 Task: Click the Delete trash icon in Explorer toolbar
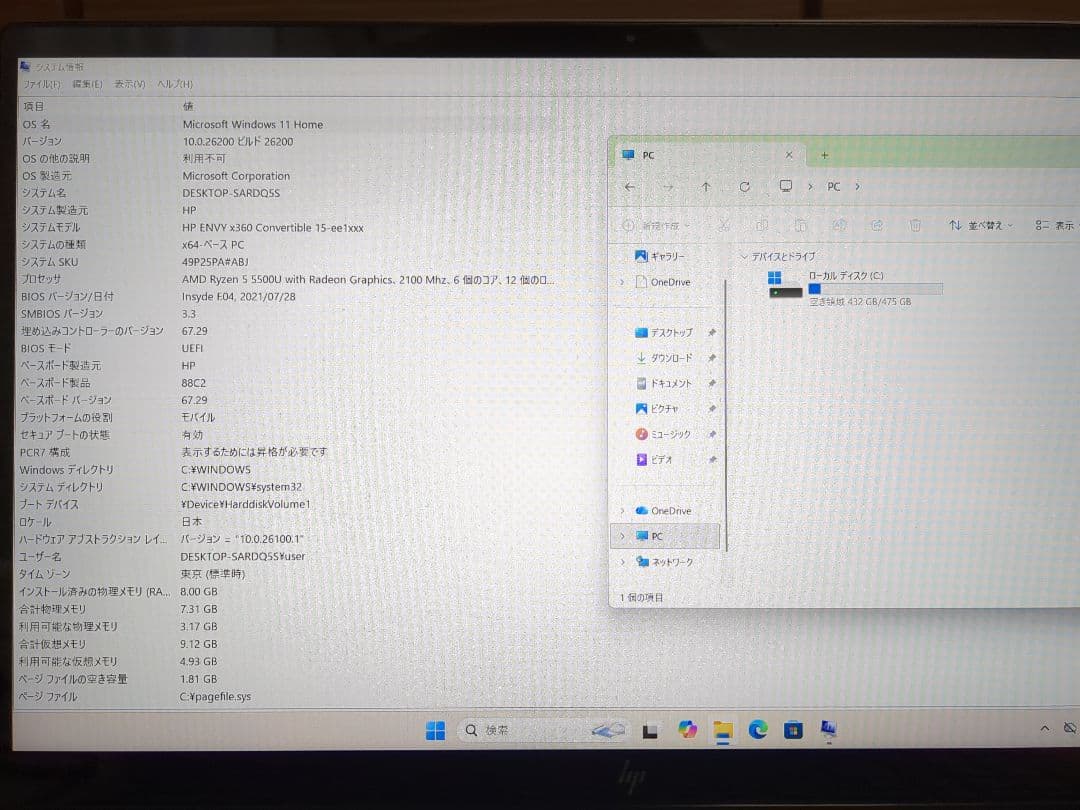(x=915, y=225)
